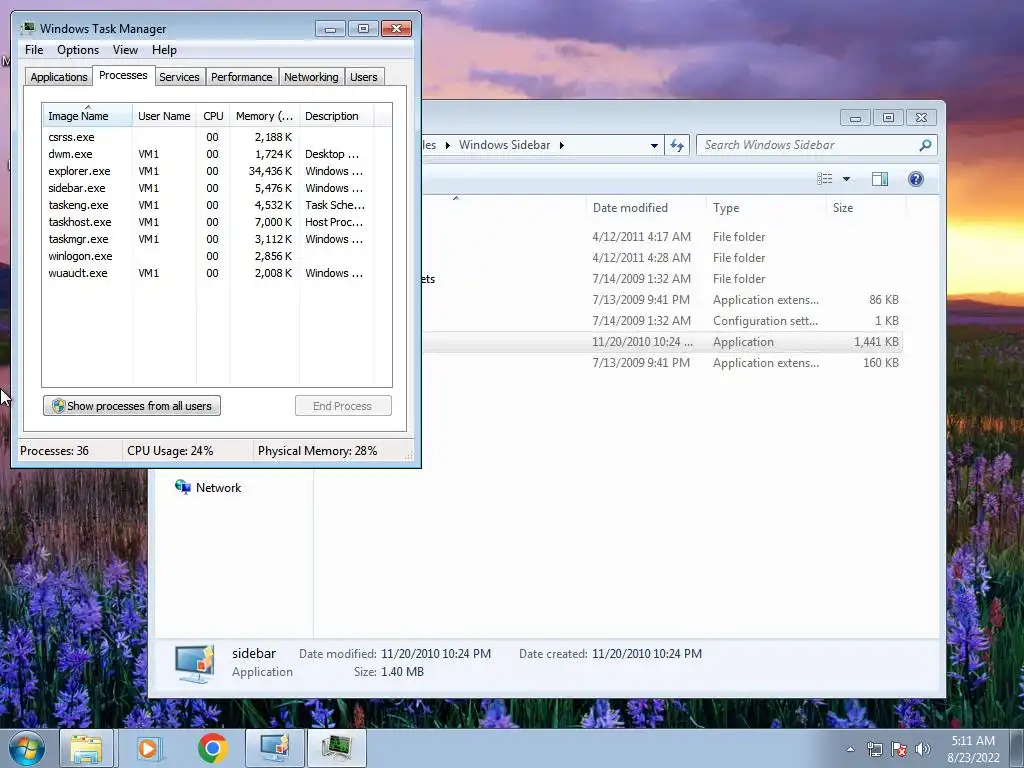The height and width of the screenshot is (768, 1024).
Task: Show hidden system tray icons
Action: click(x=850, y=749)
